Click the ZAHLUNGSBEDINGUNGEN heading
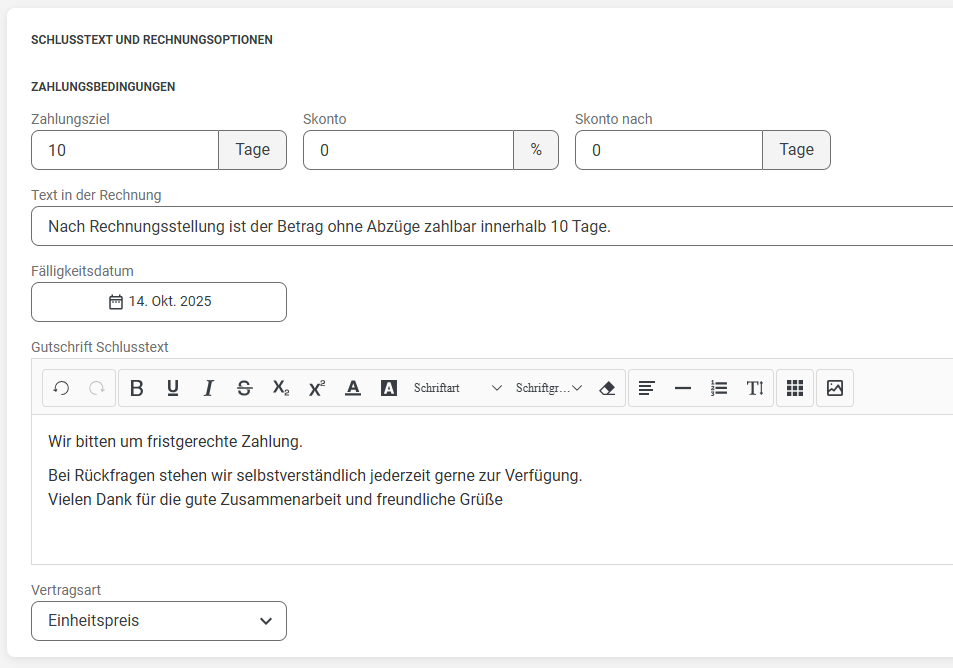 [103, 87]
